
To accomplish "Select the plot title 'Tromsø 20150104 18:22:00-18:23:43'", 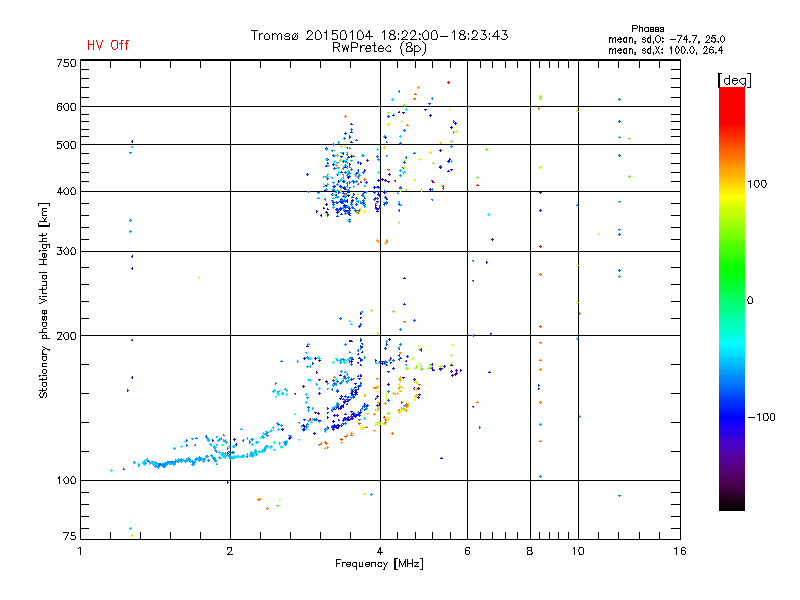I will (379, 35).
